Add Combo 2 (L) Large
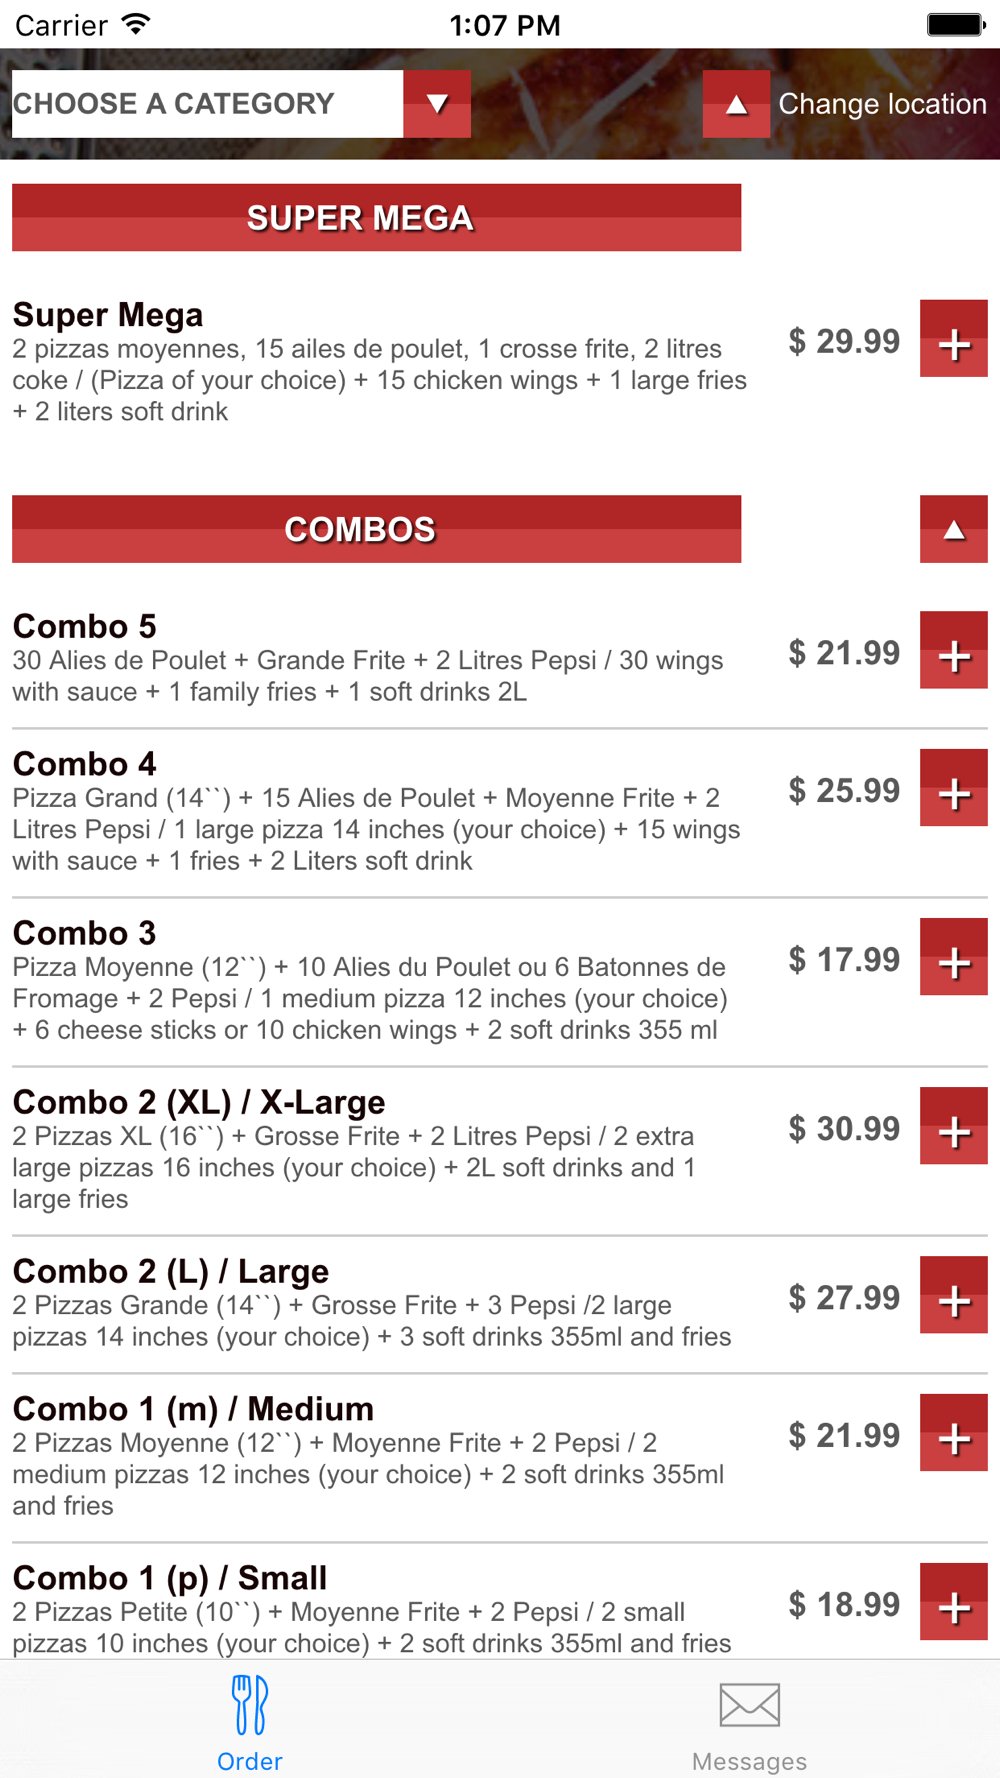The width and height of the screenshot is (1000, 1778). click(954, 1295)
